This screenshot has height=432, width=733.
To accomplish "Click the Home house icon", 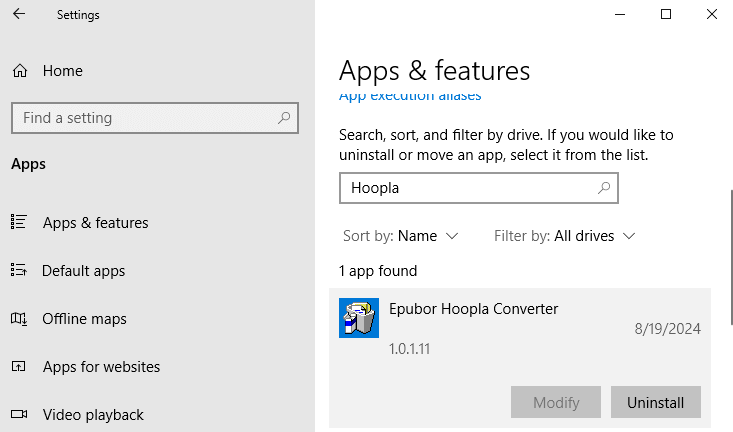I will (20, 71).
